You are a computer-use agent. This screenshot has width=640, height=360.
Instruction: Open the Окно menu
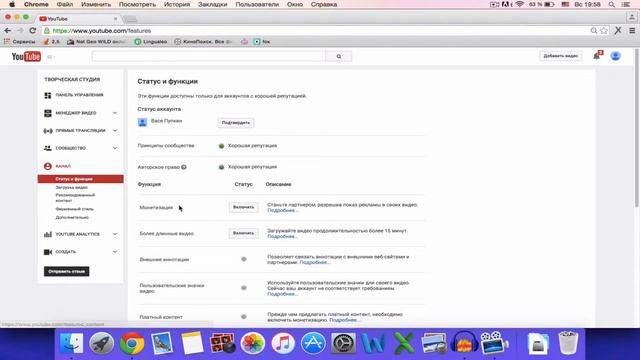coord(295,4)
